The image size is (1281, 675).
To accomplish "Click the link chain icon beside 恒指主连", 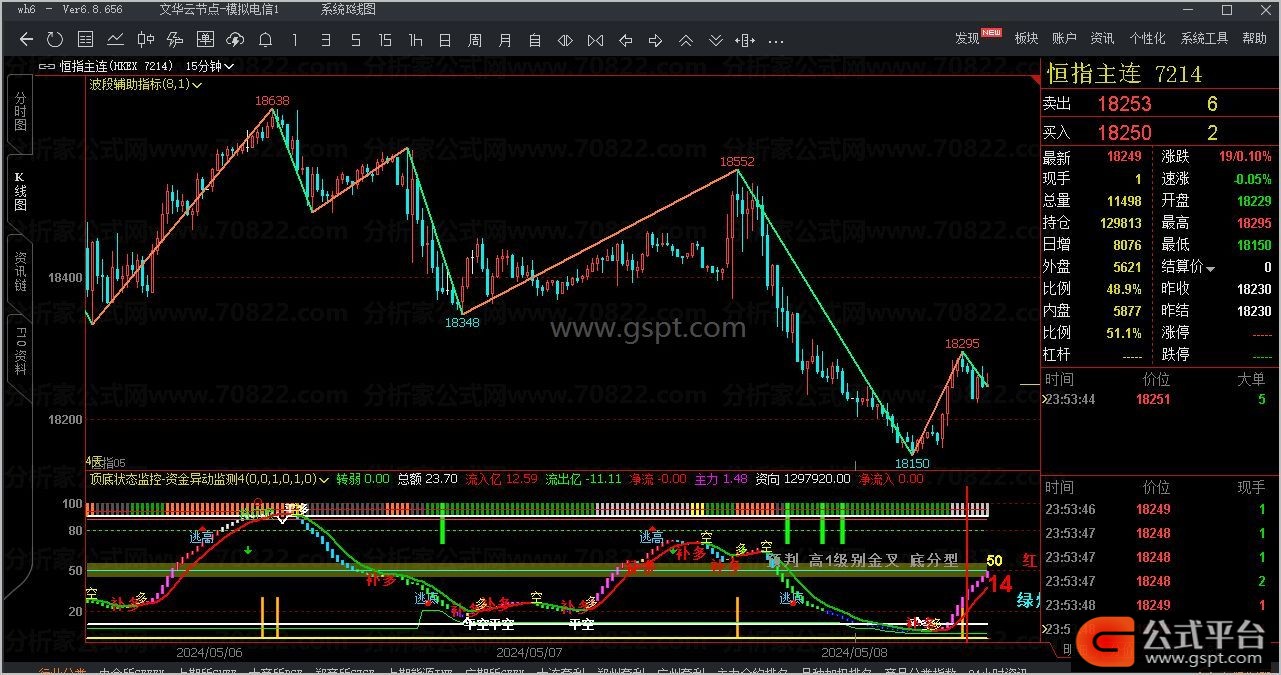I will tap(47, 66).
